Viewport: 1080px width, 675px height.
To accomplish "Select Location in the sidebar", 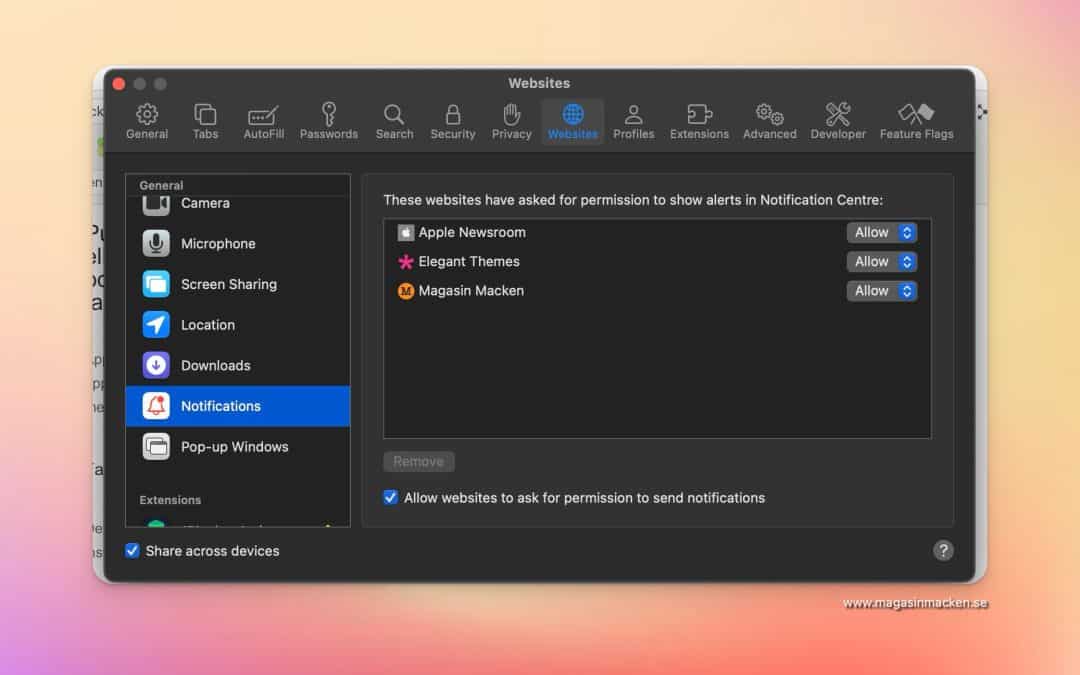I will click(208, 325).
